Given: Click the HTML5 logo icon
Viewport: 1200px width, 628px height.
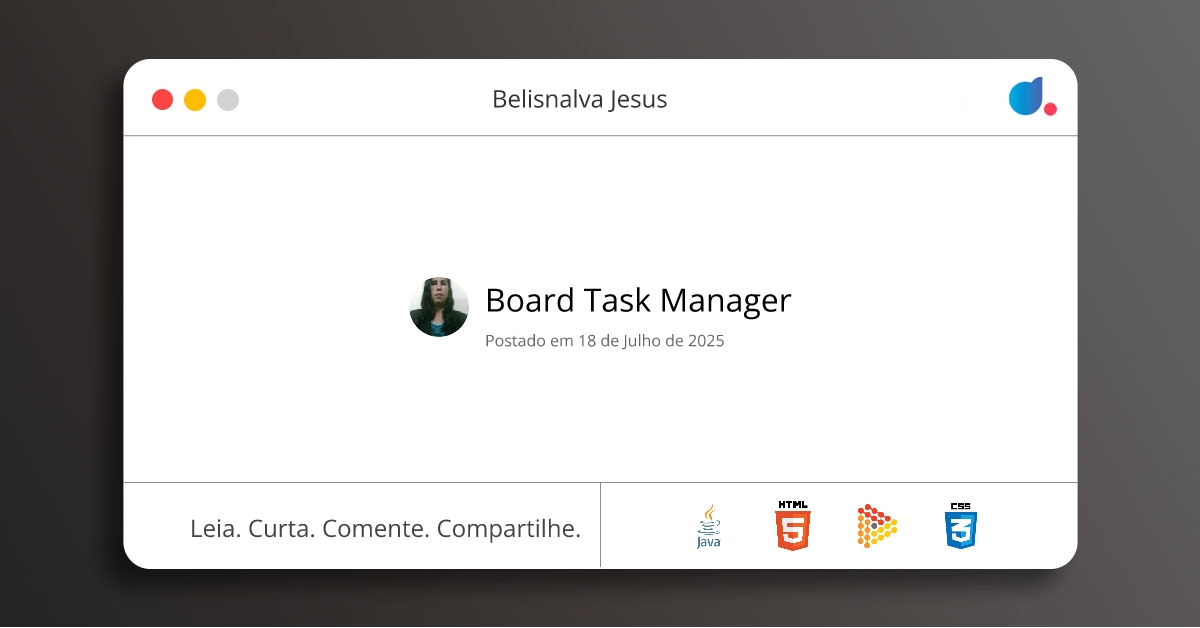Looking at the screenshot, I should coord(793,525).
